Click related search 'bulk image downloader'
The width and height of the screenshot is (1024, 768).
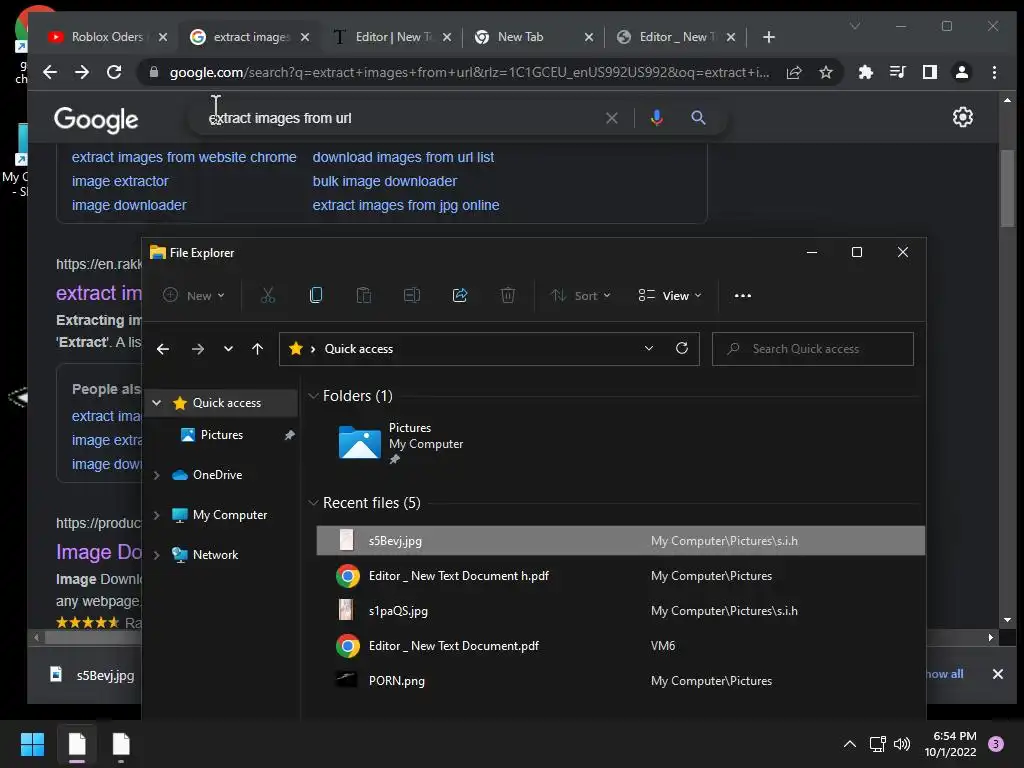(385, 182)
